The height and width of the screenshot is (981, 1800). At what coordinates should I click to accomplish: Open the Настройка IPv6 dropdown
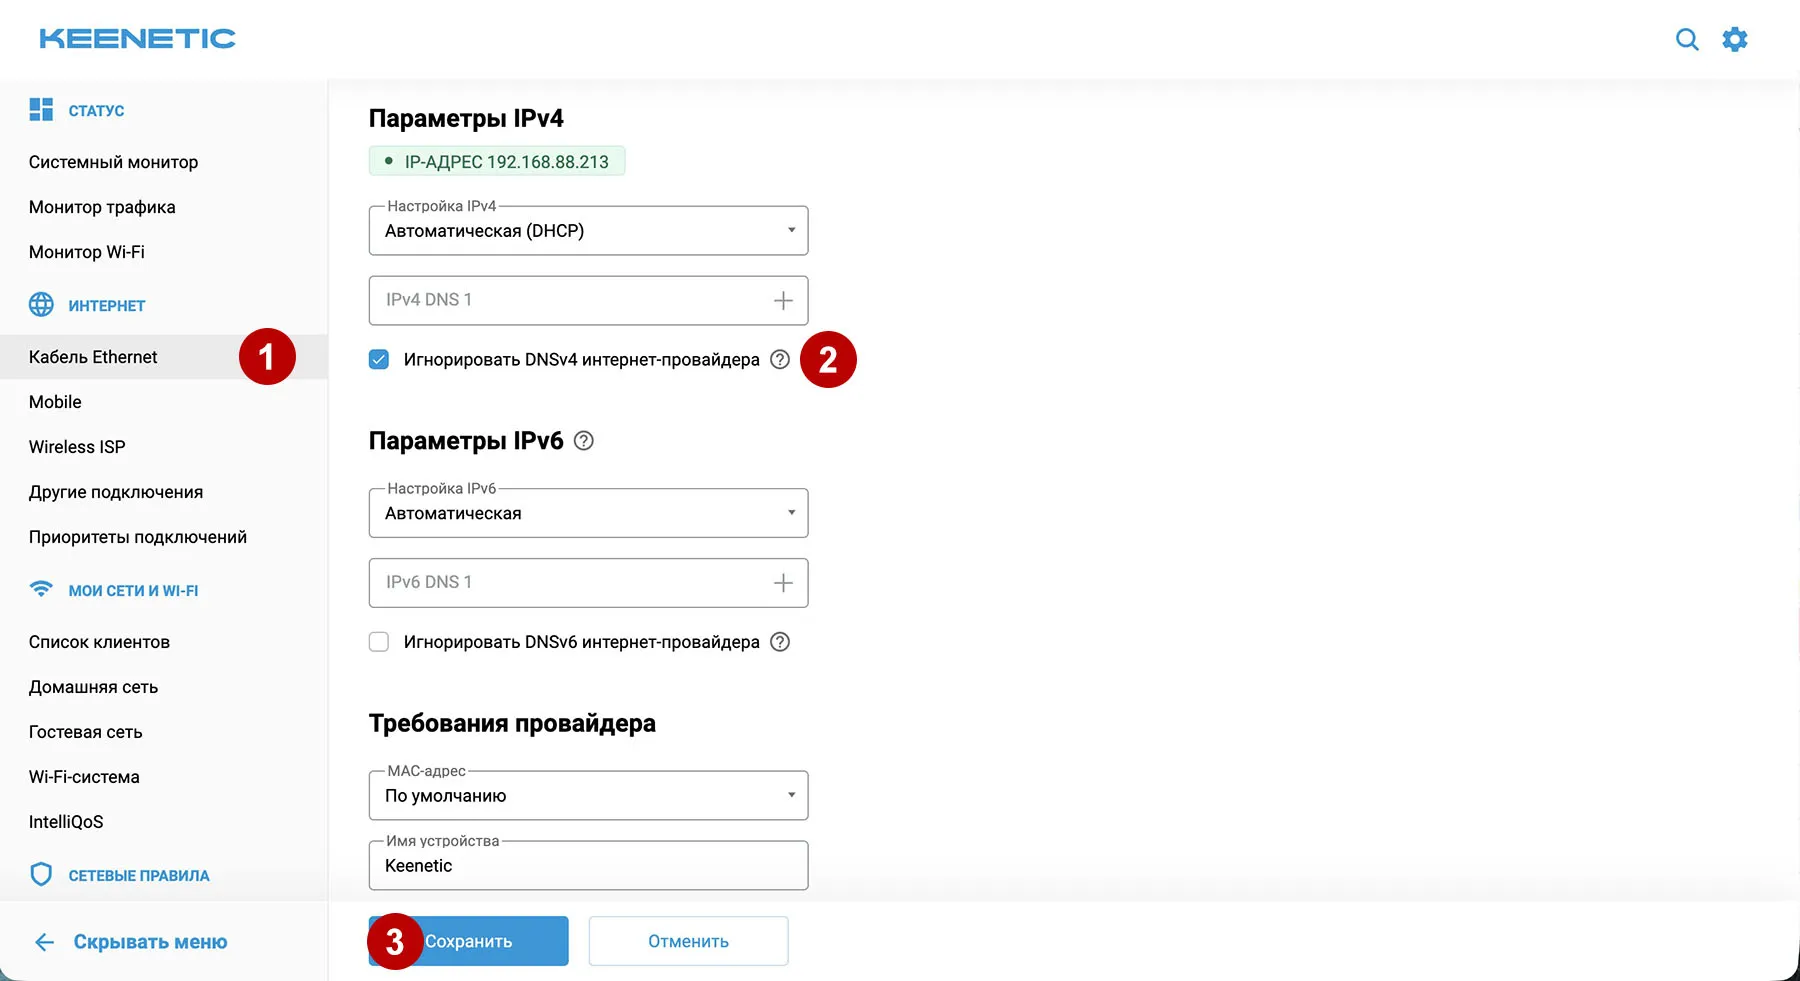(x=588, y=513)
